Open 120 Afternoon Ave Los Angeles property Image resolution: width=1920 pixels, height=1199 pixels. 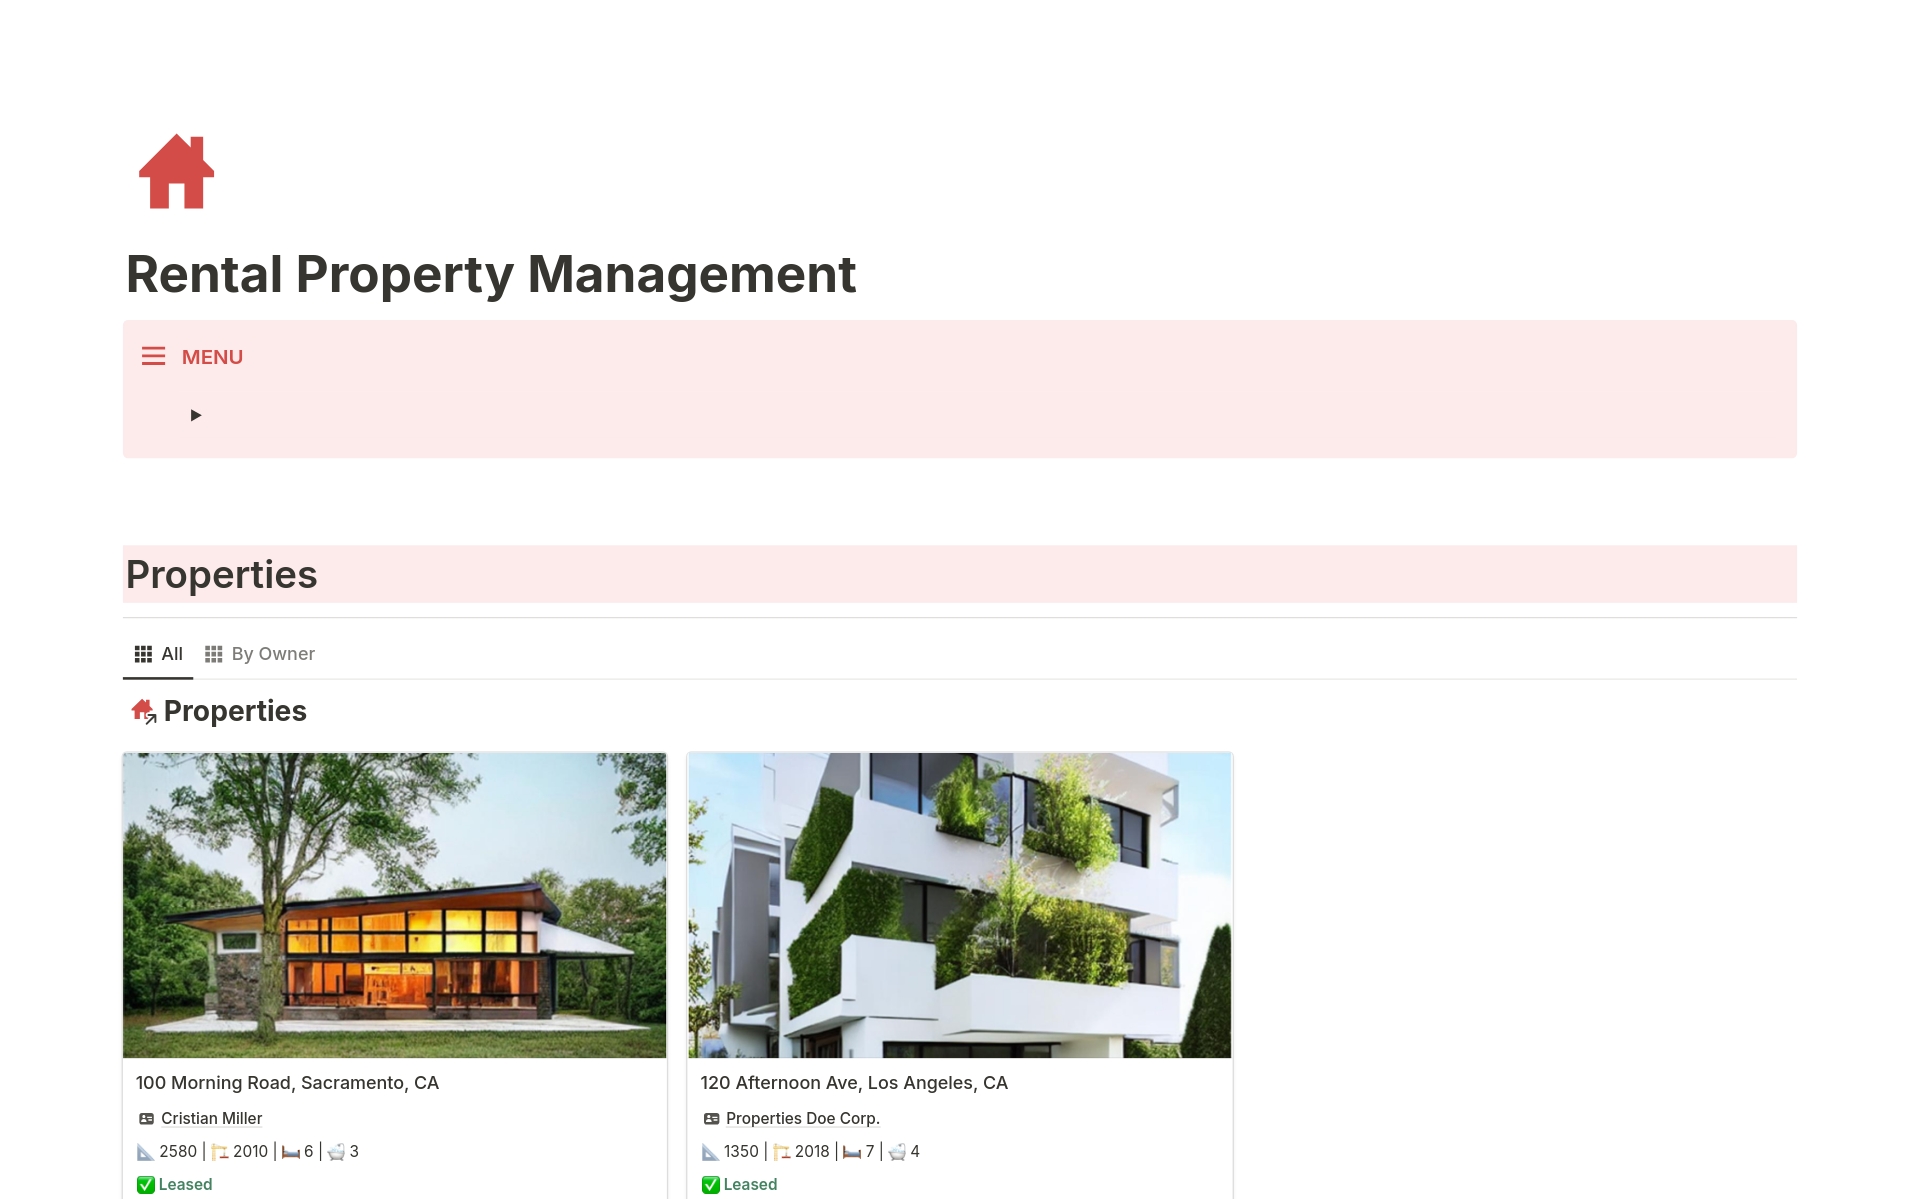pyautogui.click(x=855, y=1082)
